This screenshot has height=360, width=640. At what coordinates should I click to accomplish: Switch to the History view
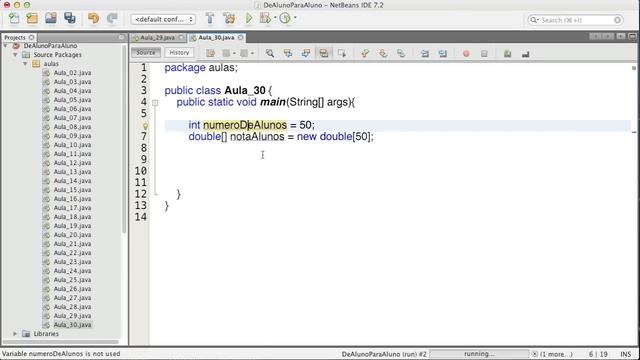(x=179, y=53)
